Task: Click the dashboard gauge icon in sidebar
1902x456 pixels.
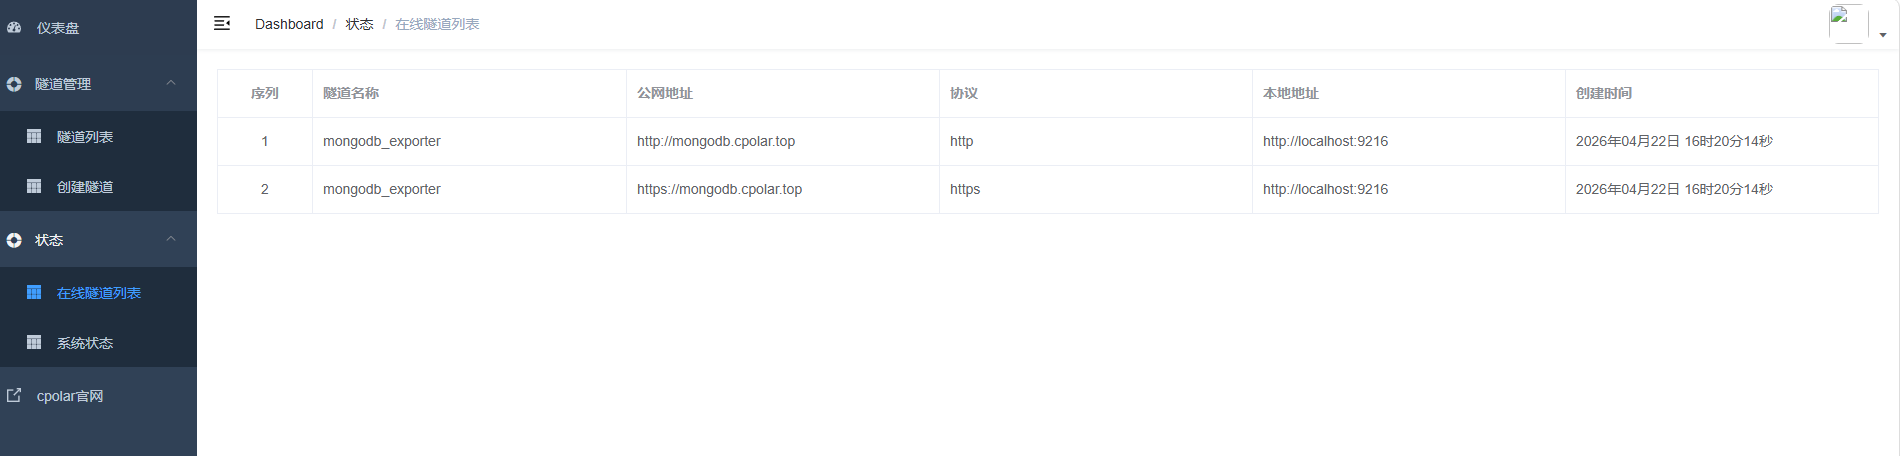Action: (x=14, y=28)
